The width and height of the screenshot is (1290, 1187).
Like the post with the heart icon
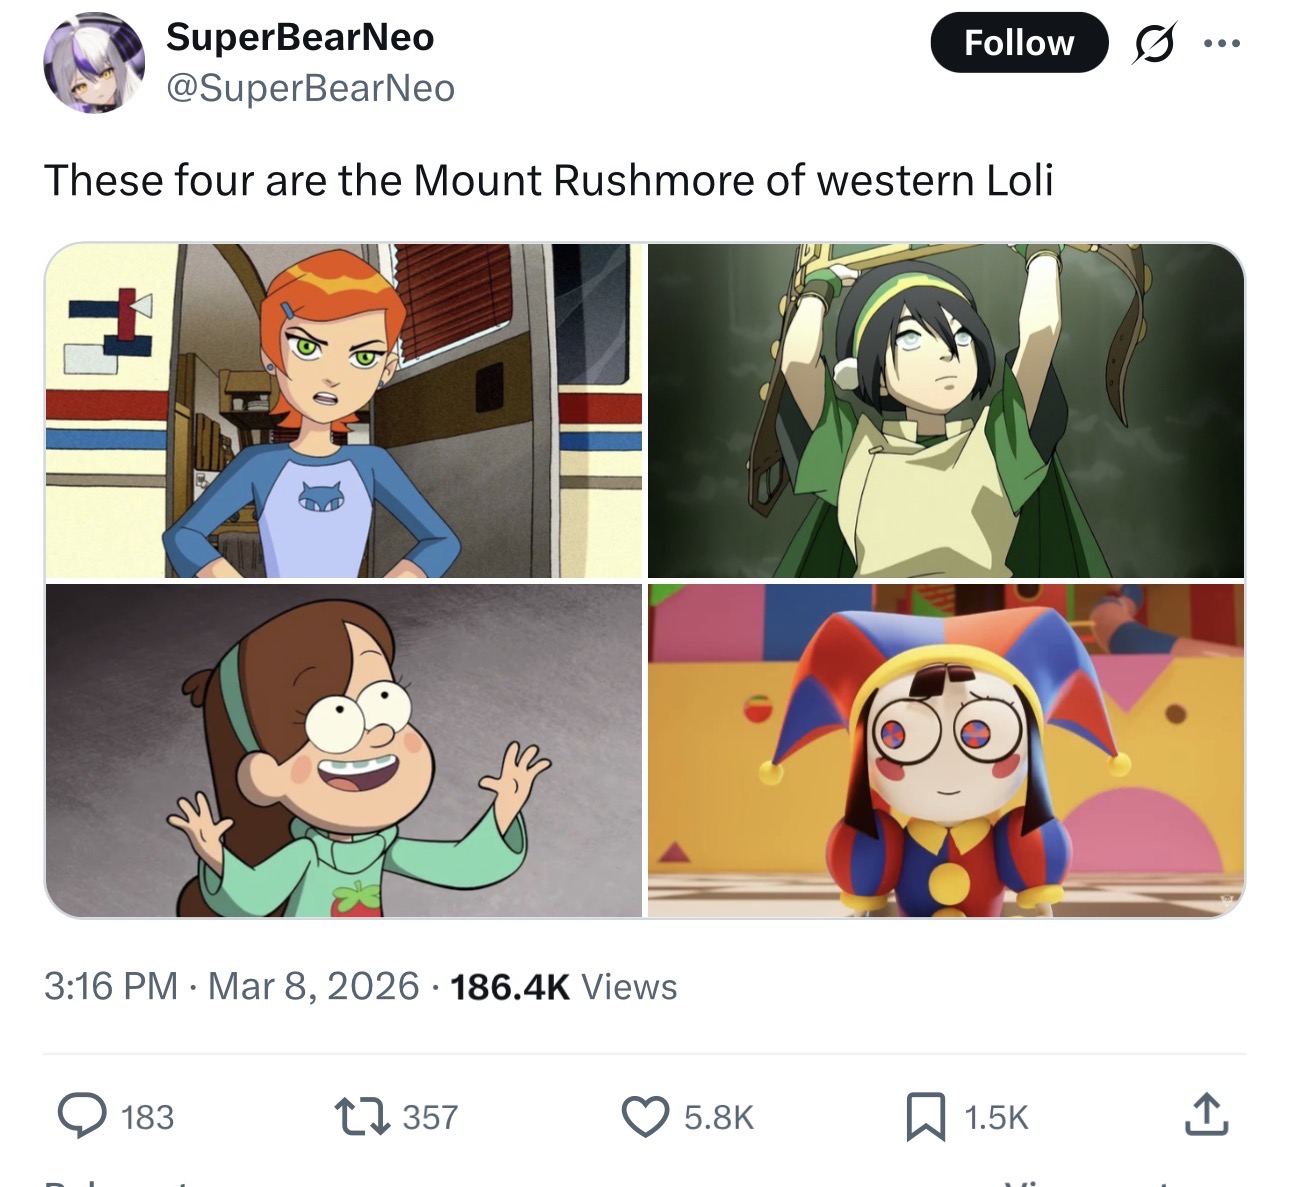point(646,1116)
